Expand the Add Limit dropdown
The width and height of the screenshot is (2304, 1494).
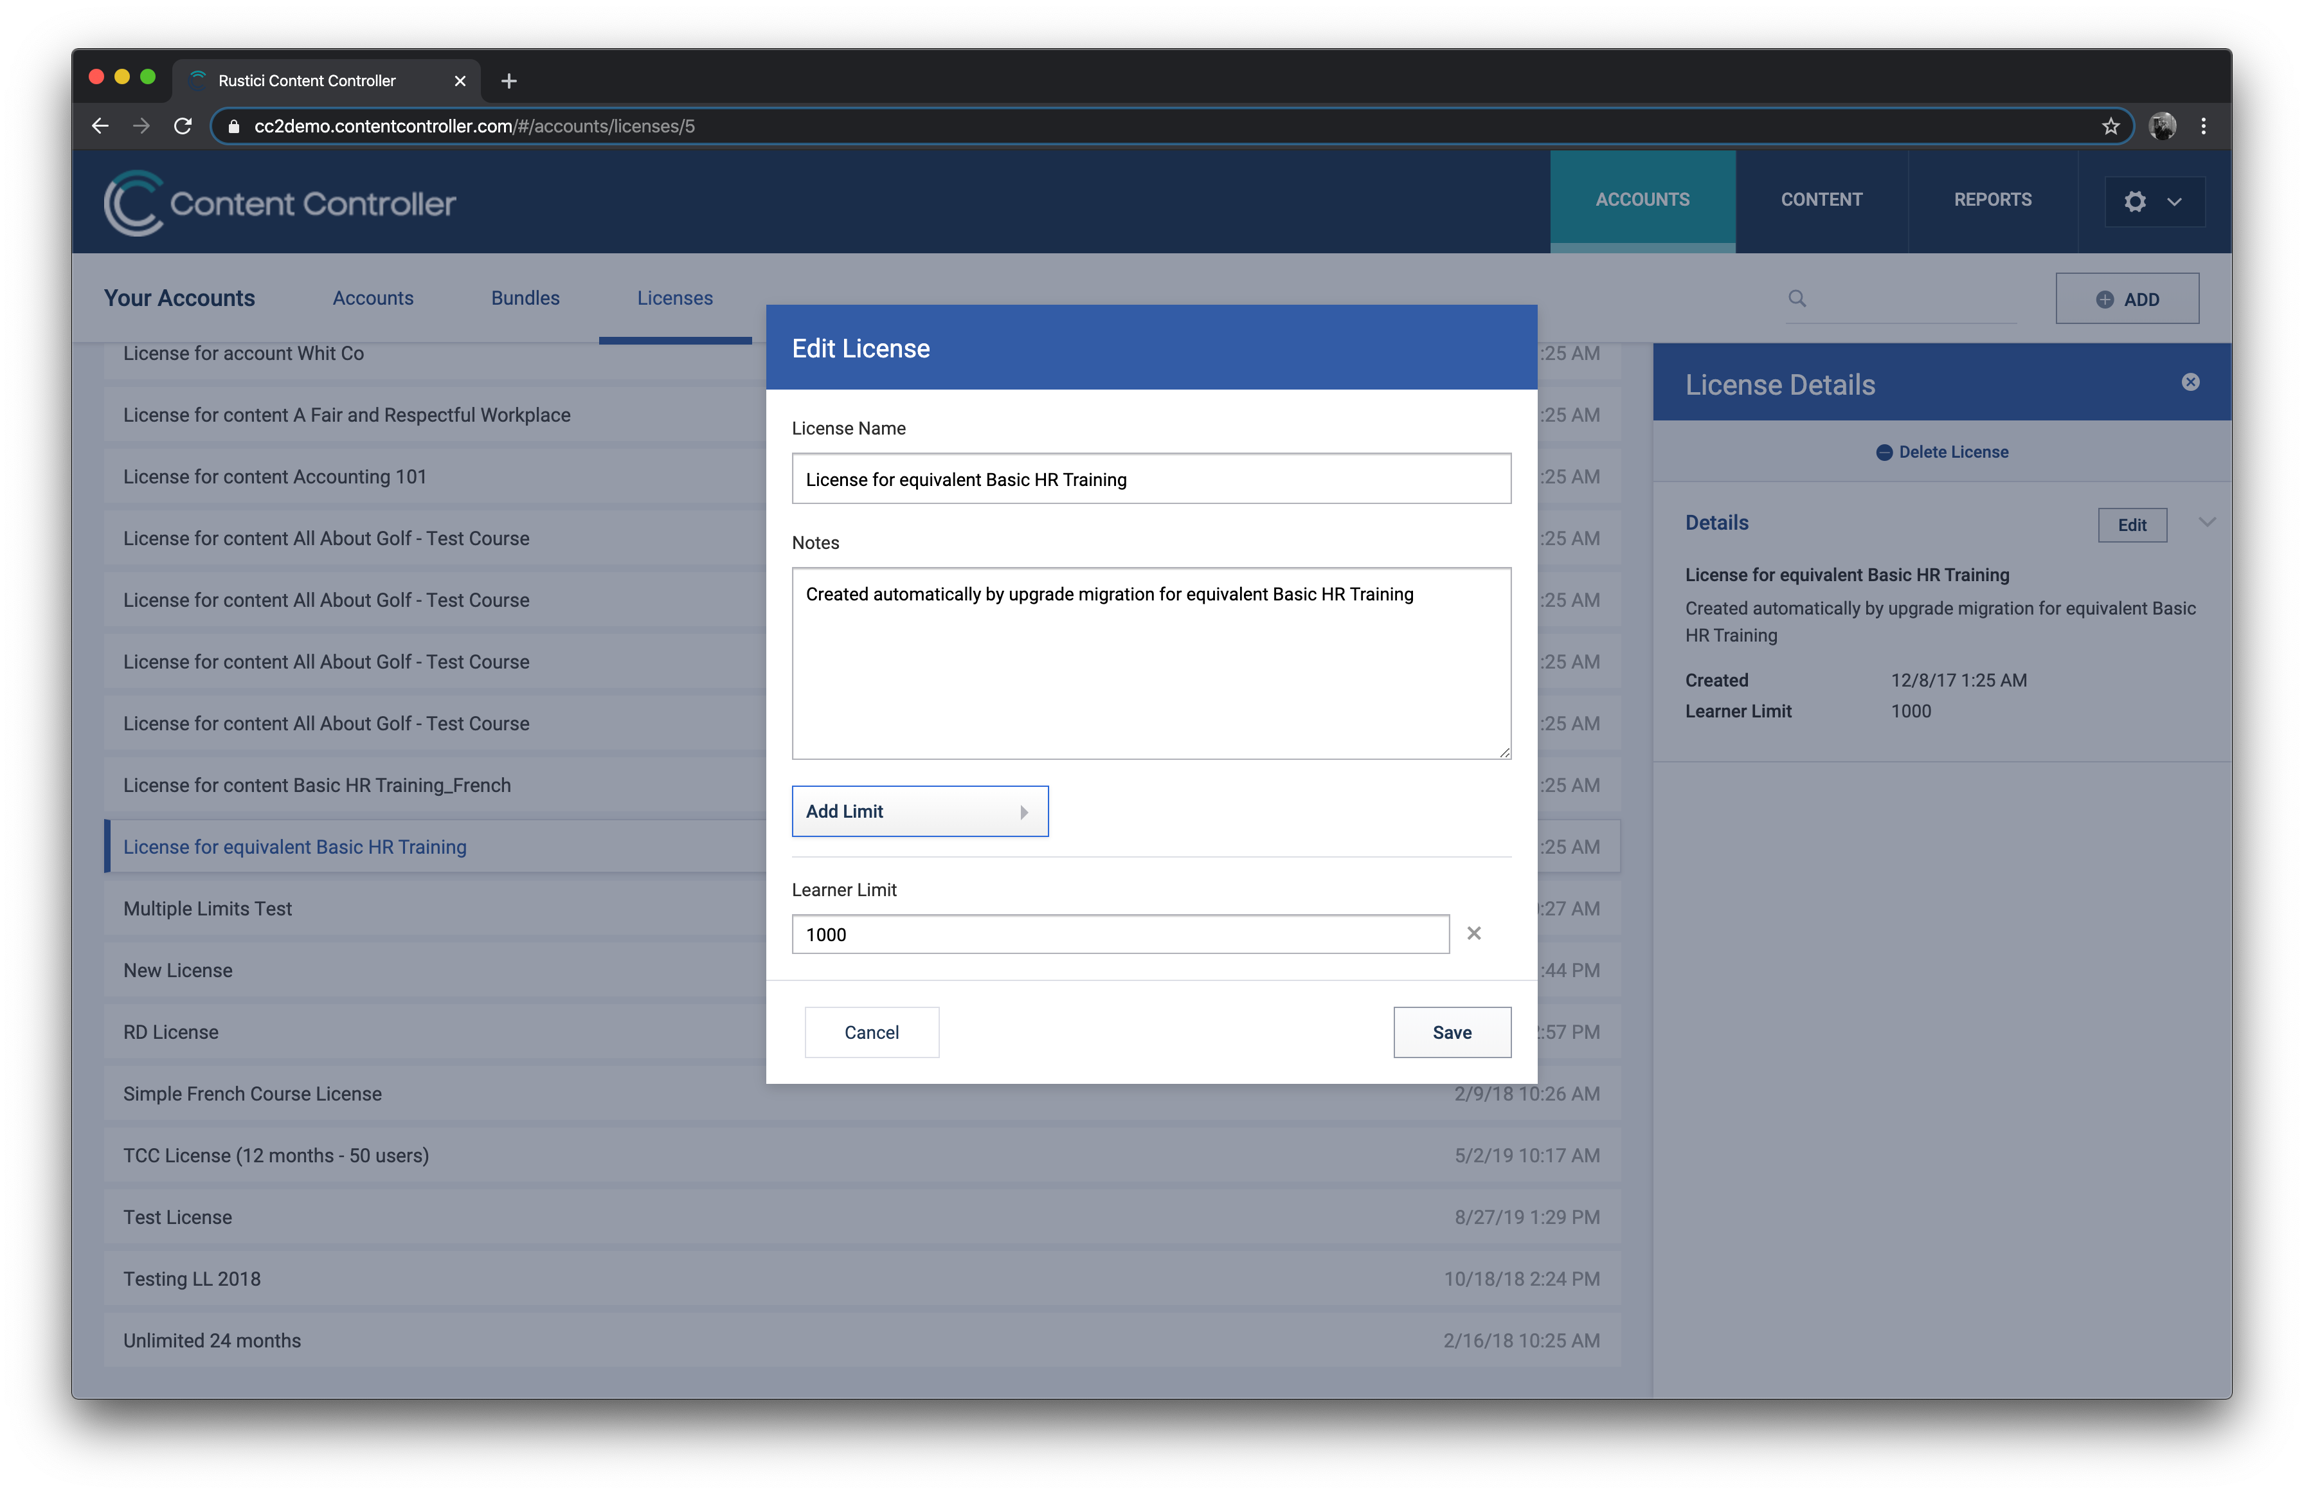(x=920, y=811)
